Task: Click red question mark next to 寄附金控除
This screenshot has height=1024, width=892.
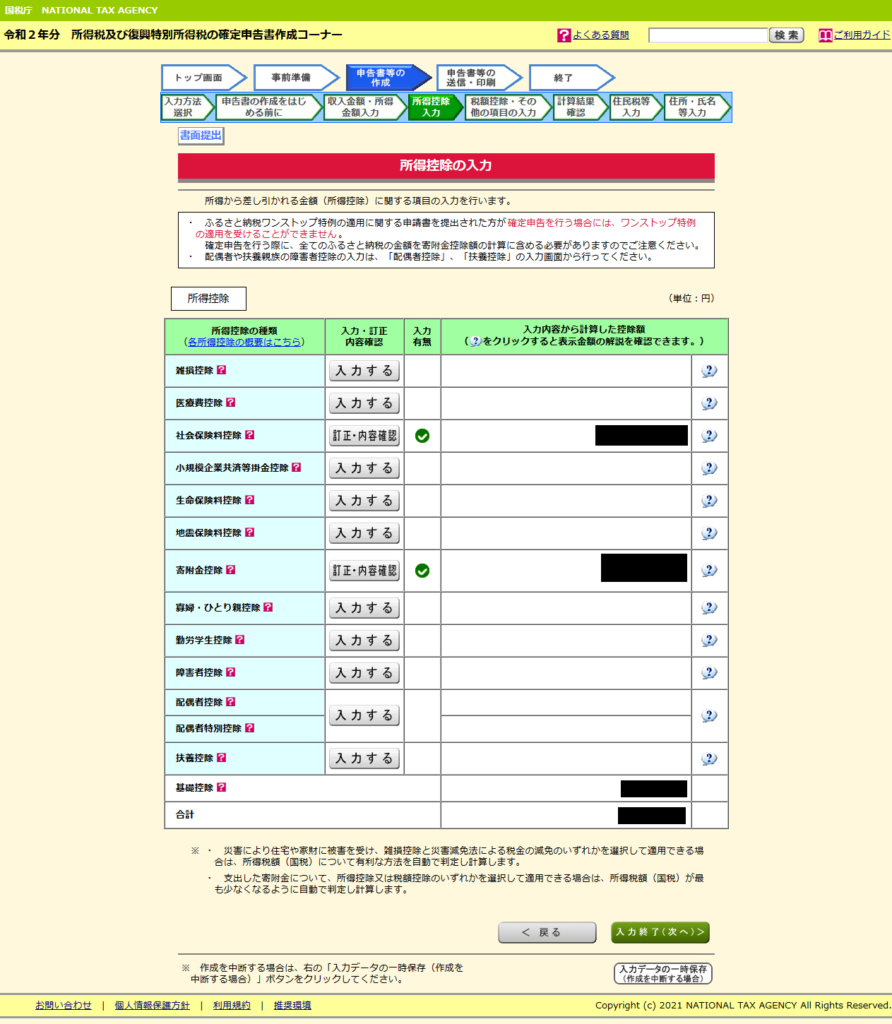Action: [x=231, y=570]
